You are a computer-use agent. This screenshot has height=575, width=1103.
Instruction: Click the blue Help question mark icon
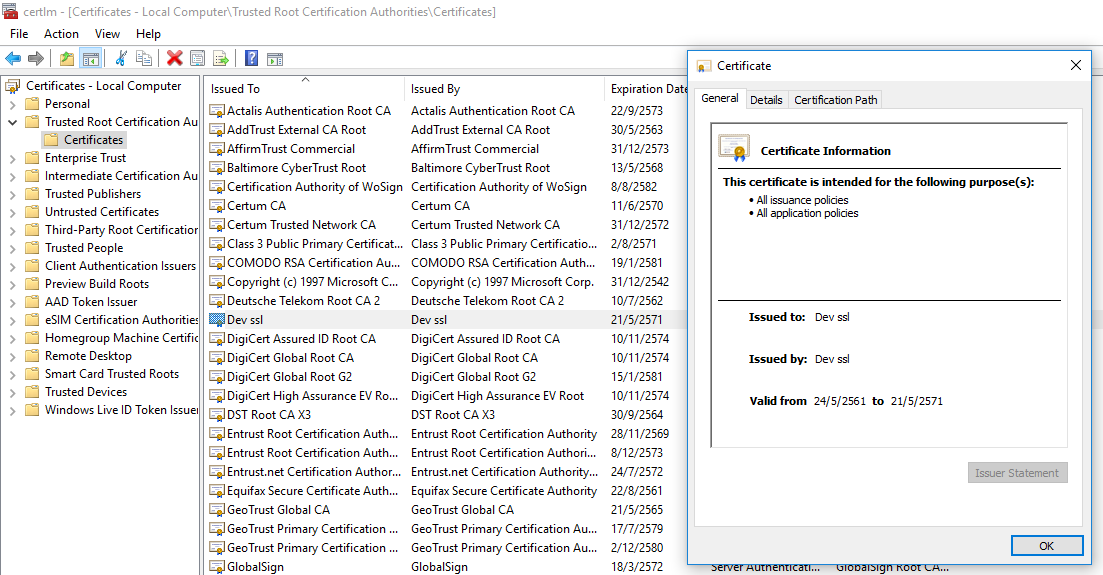[x=251, y=59]
